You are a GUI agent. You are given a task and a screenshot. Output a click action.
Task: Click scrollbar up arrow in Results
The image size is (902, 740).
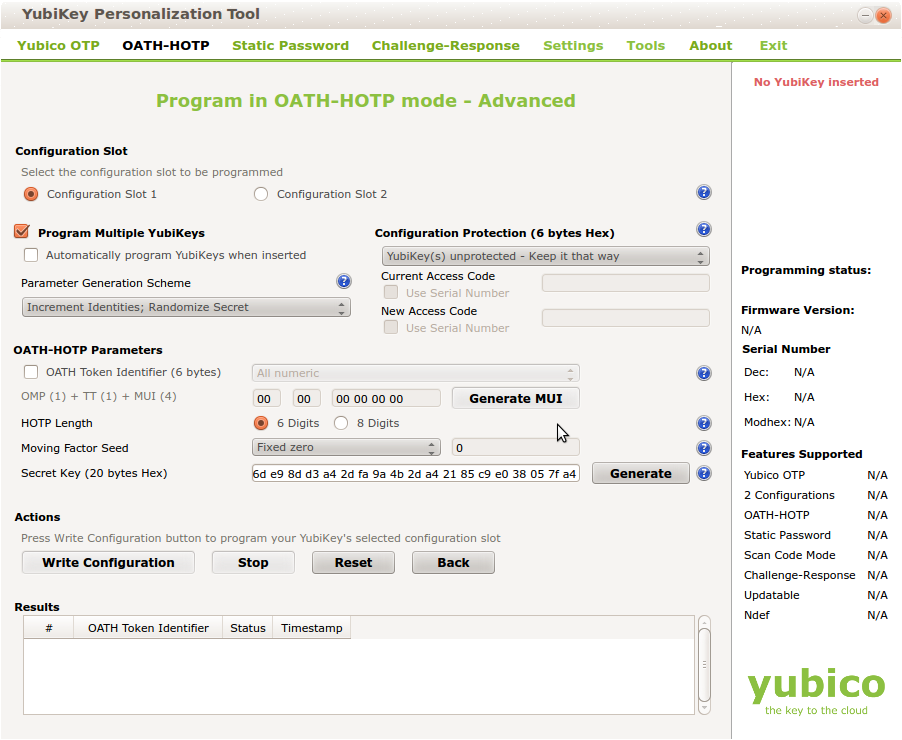704,622
